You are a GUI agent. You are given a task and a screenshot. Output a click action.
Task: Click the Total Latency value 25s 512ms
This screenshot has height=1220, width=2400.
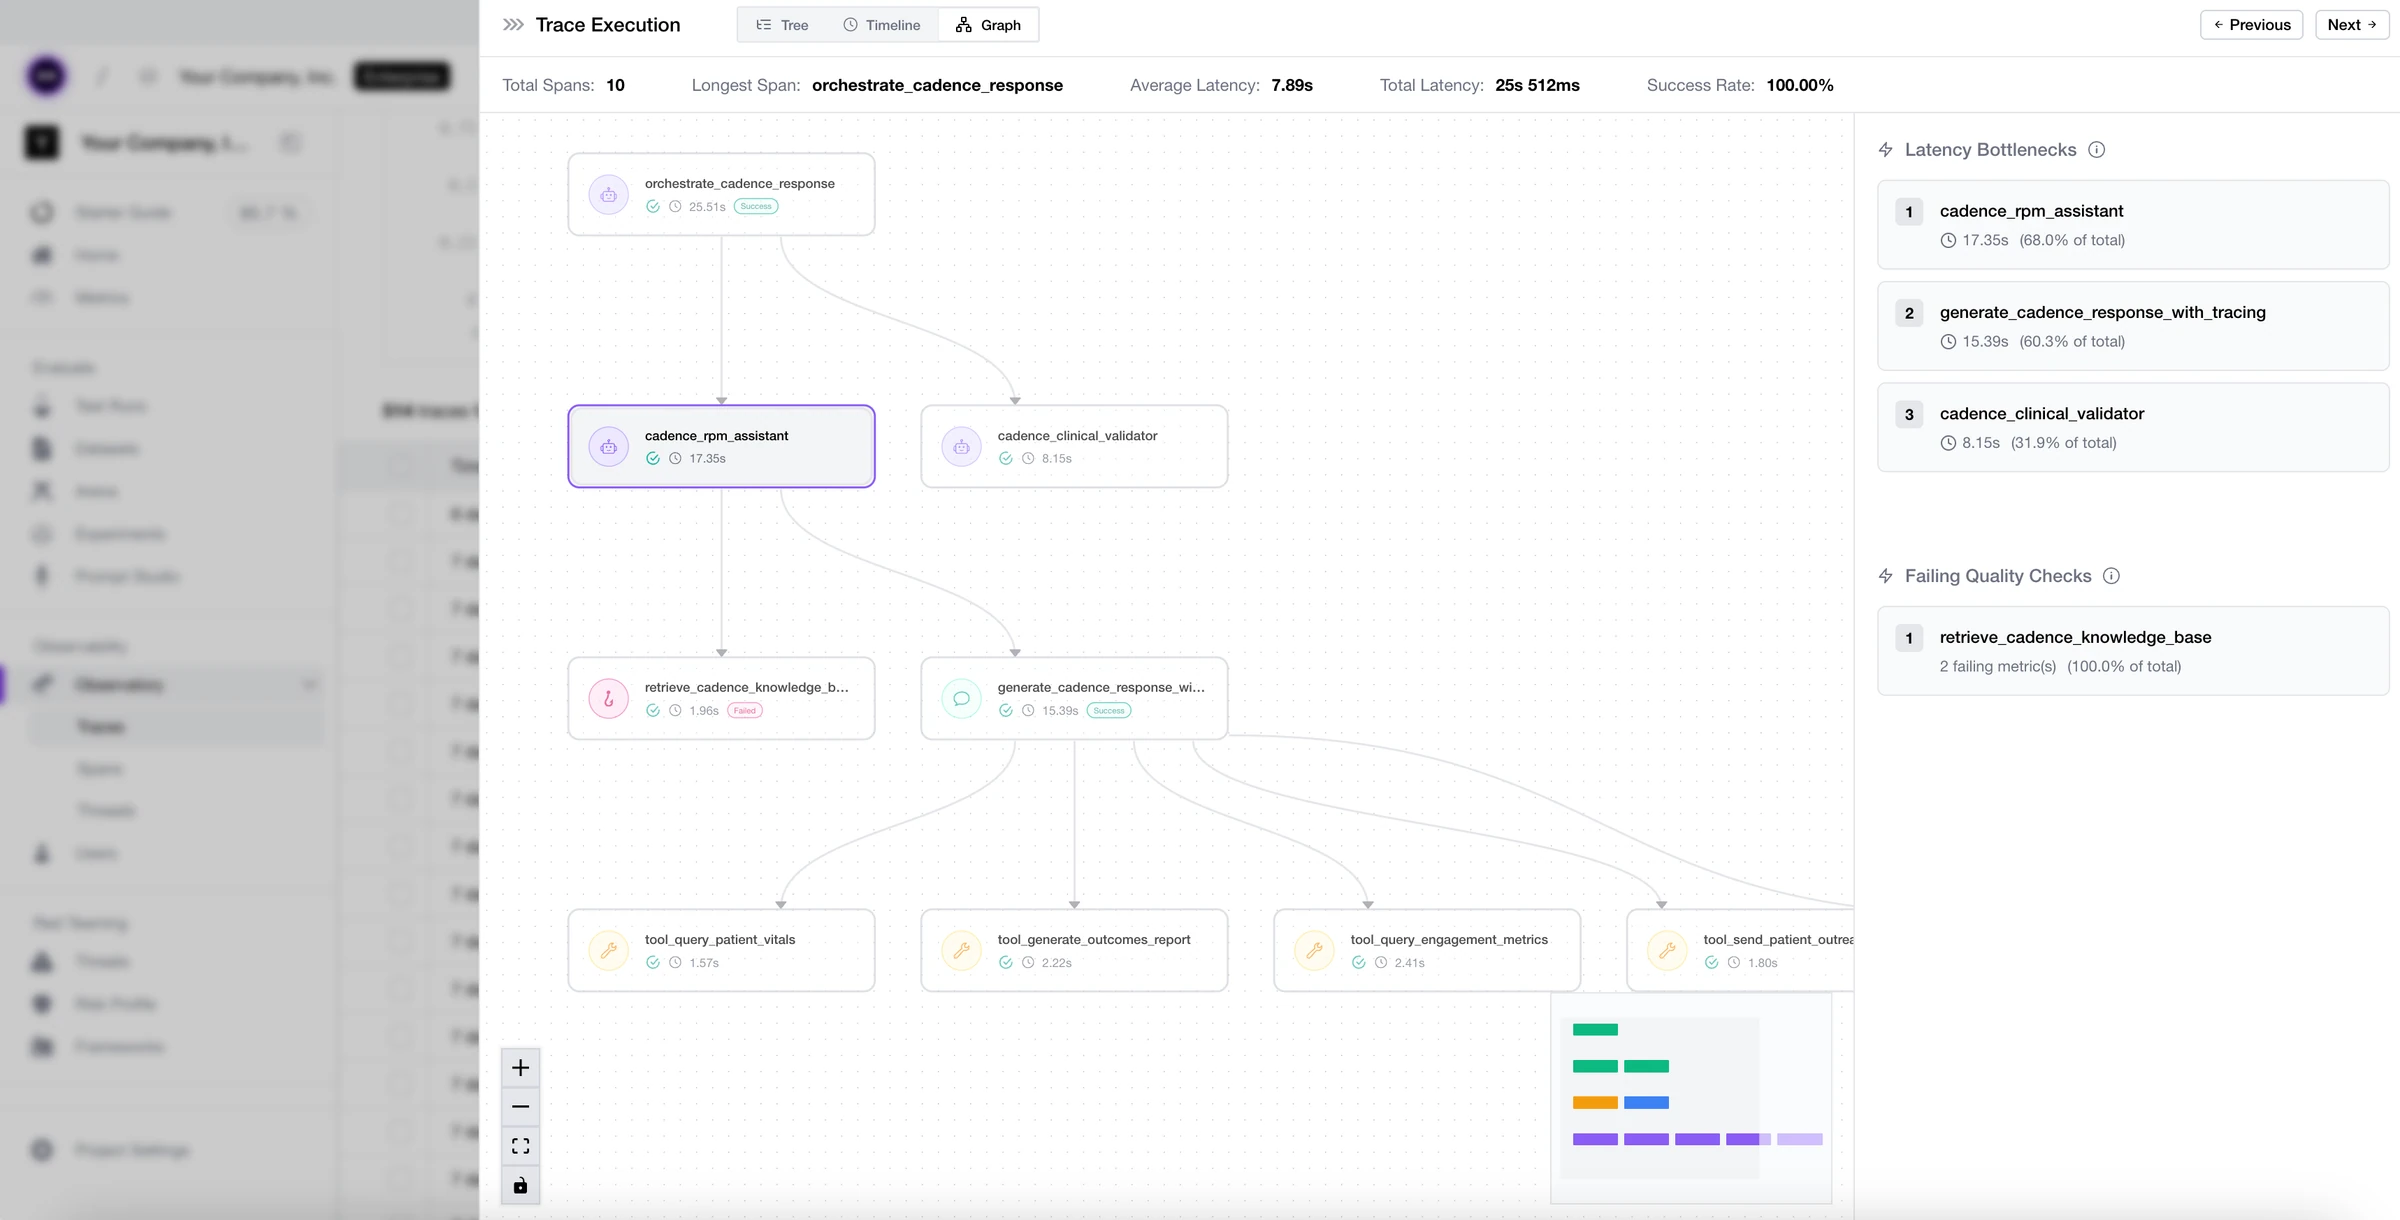point(1537,85)
